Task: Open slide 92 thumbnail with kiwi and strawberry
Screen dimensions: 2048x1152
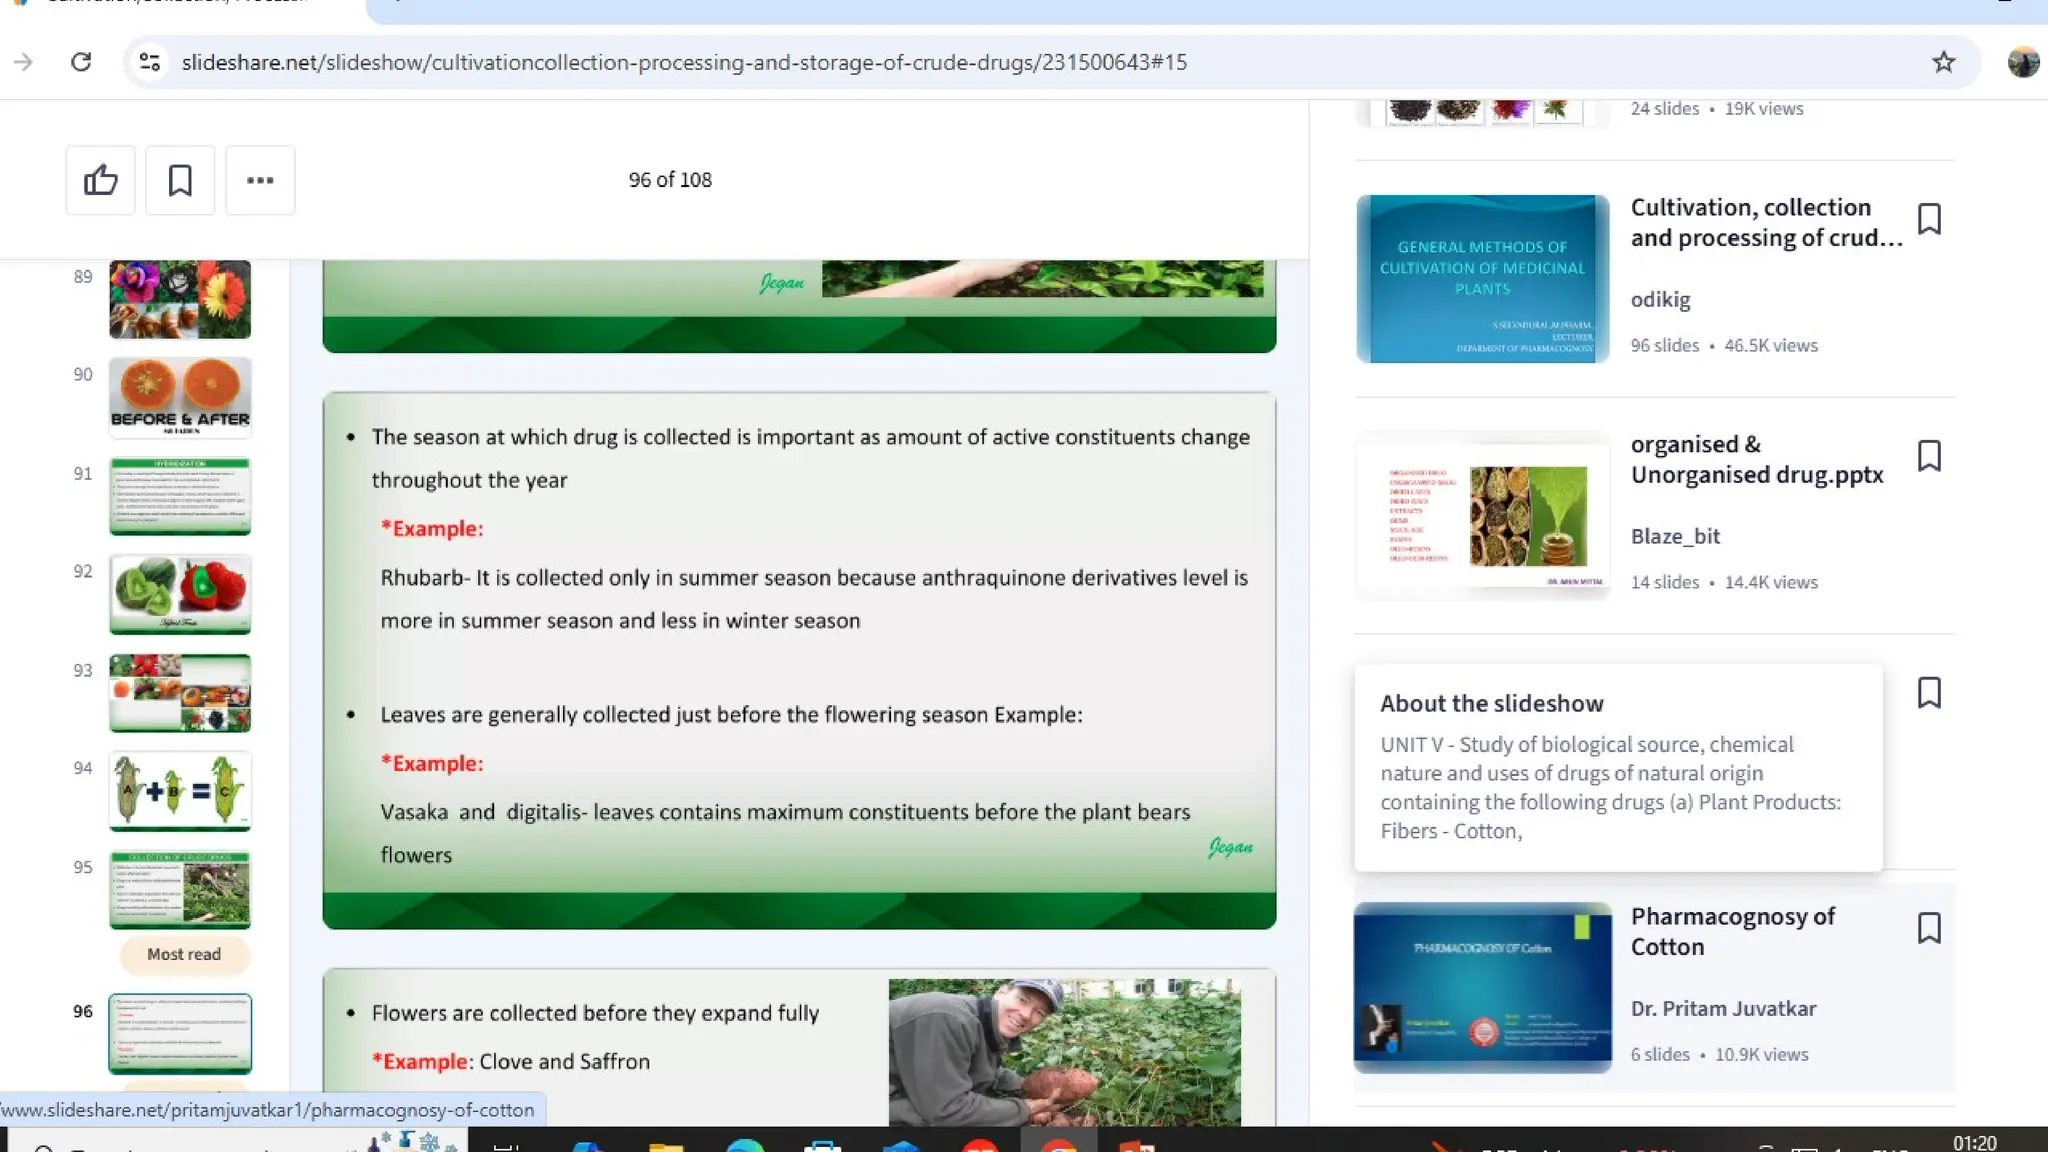Action: click(x=180, y=594)
